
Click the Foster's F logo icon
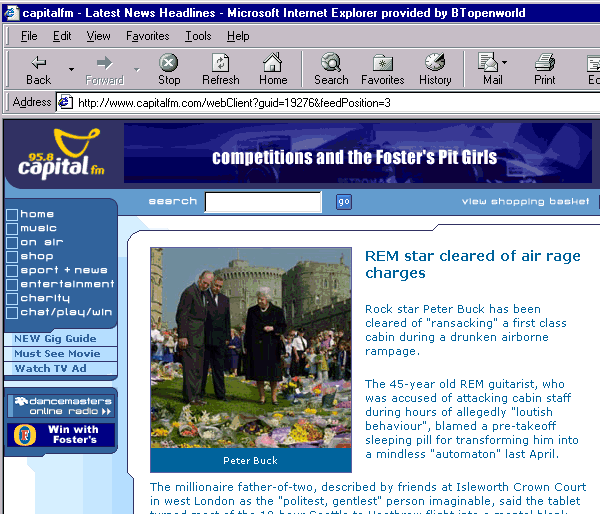[25, 435]
